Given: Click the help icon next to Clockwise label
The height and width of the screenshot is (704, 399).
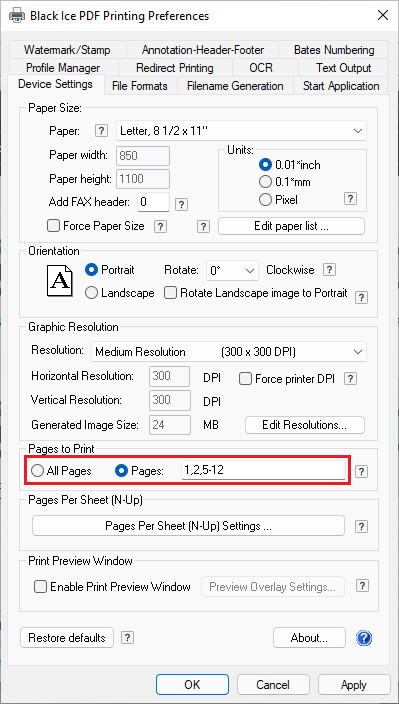Looking at the screenshot, I should click(330, 270).
